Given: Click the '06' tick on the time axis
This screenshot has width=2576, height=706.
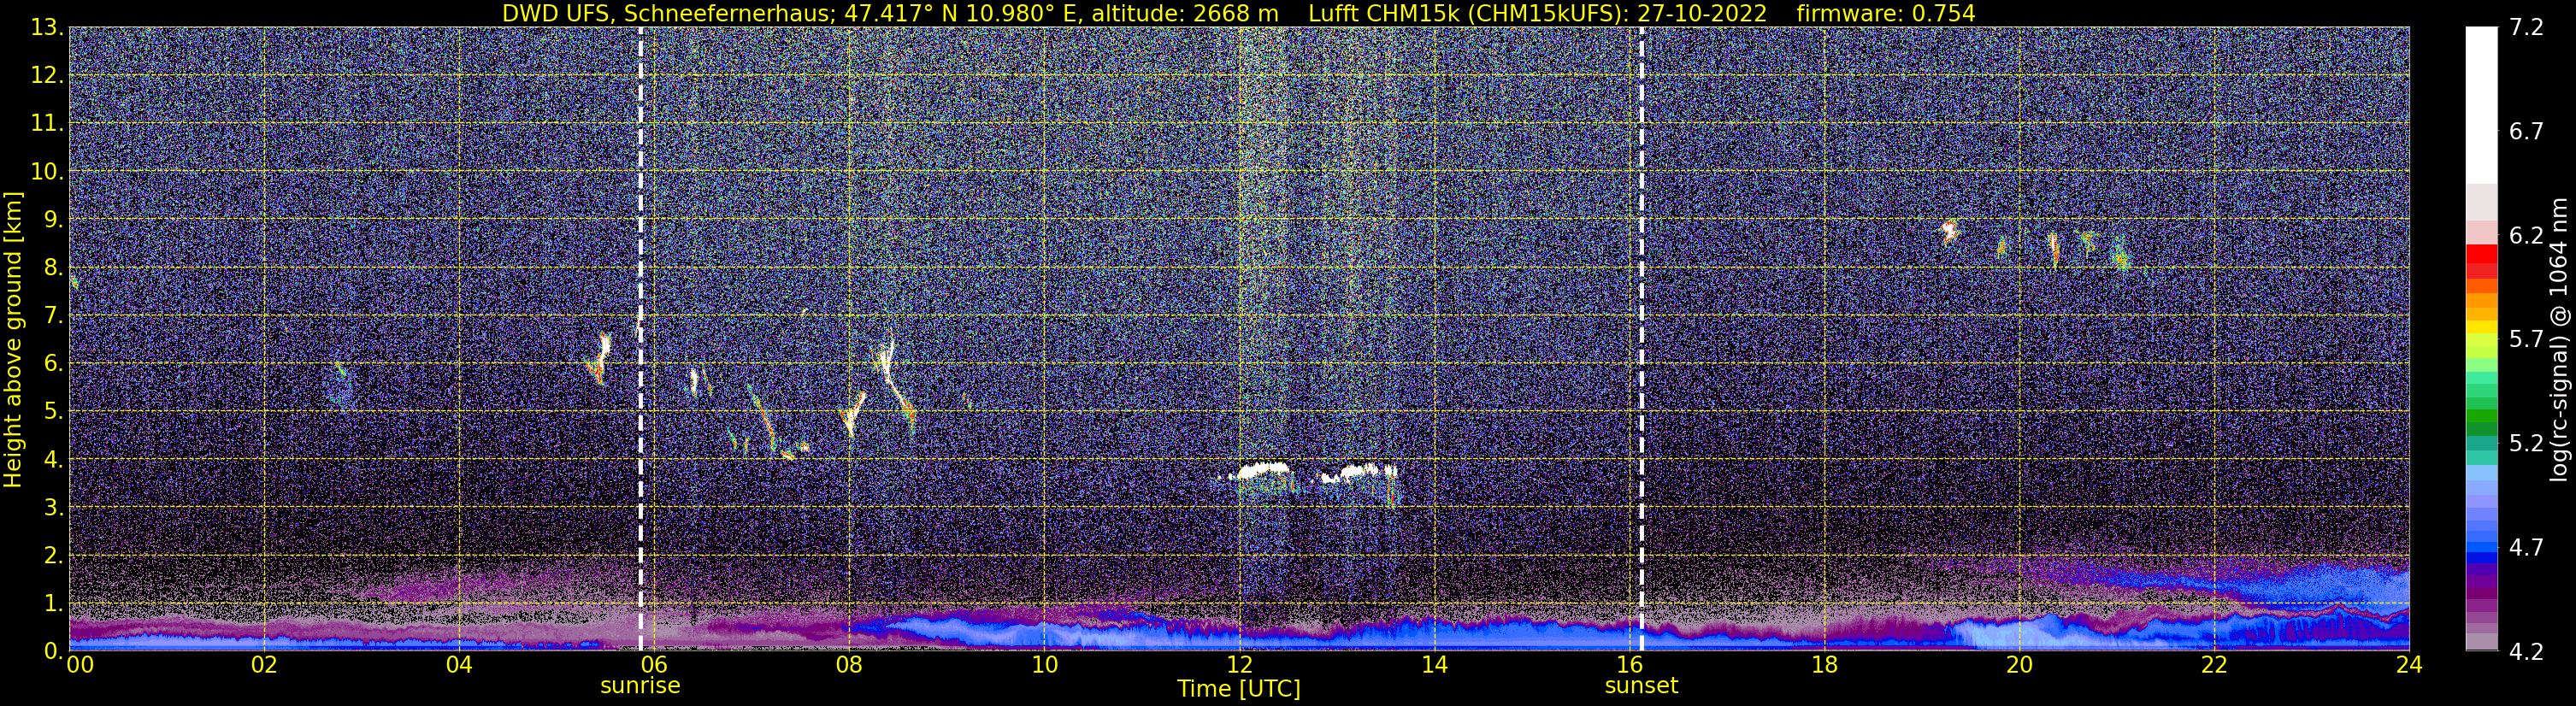Looking at the screenshot, I should click(654, 665).
